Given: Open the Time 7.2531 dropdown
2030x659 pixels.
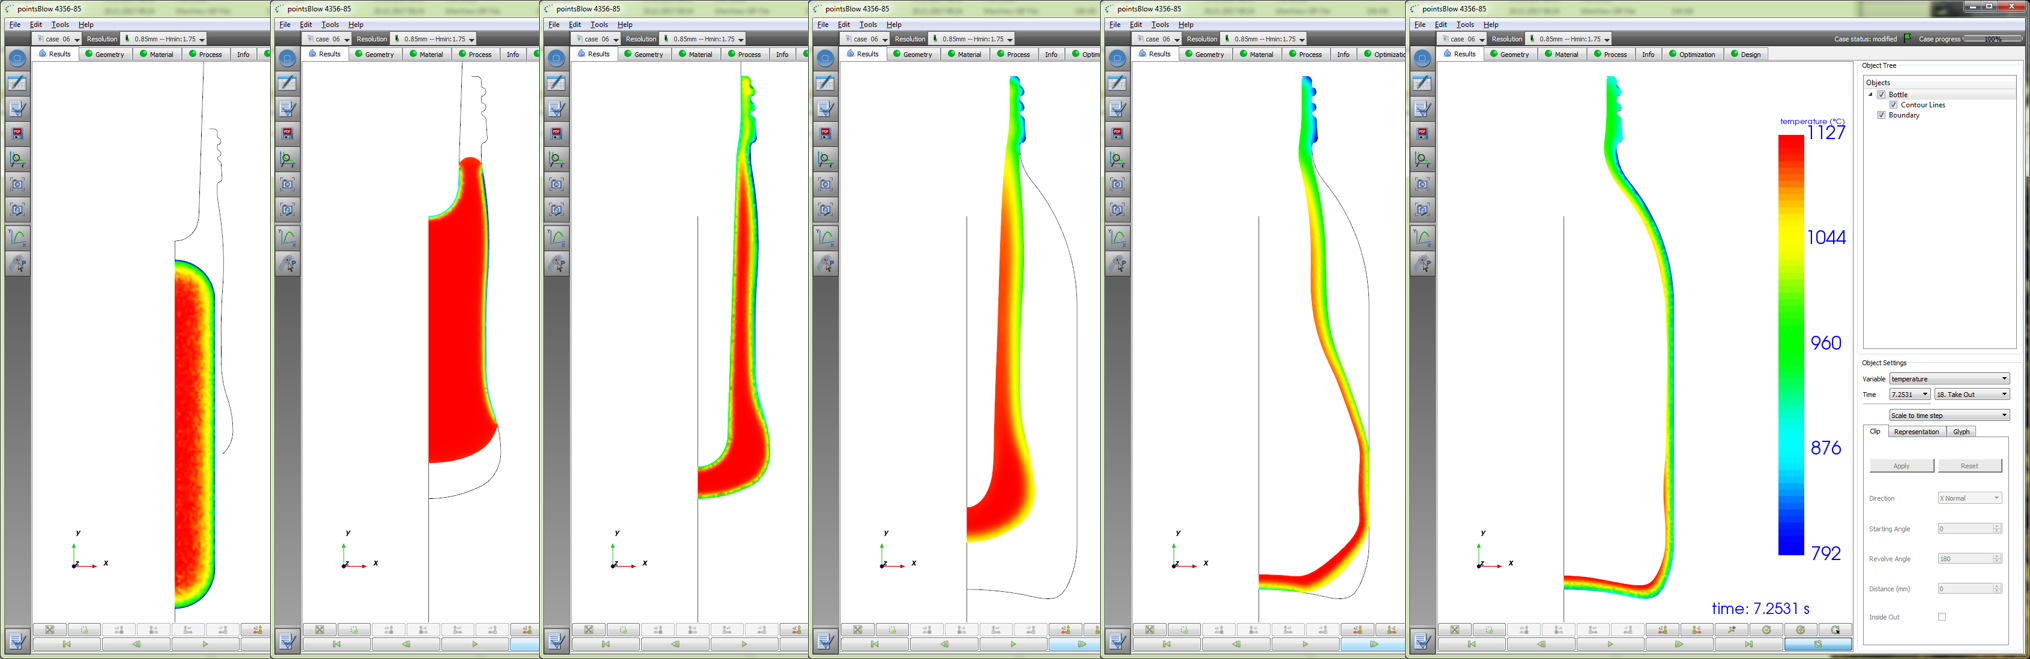Looking at the screenshot, I should click(1909, 395).
